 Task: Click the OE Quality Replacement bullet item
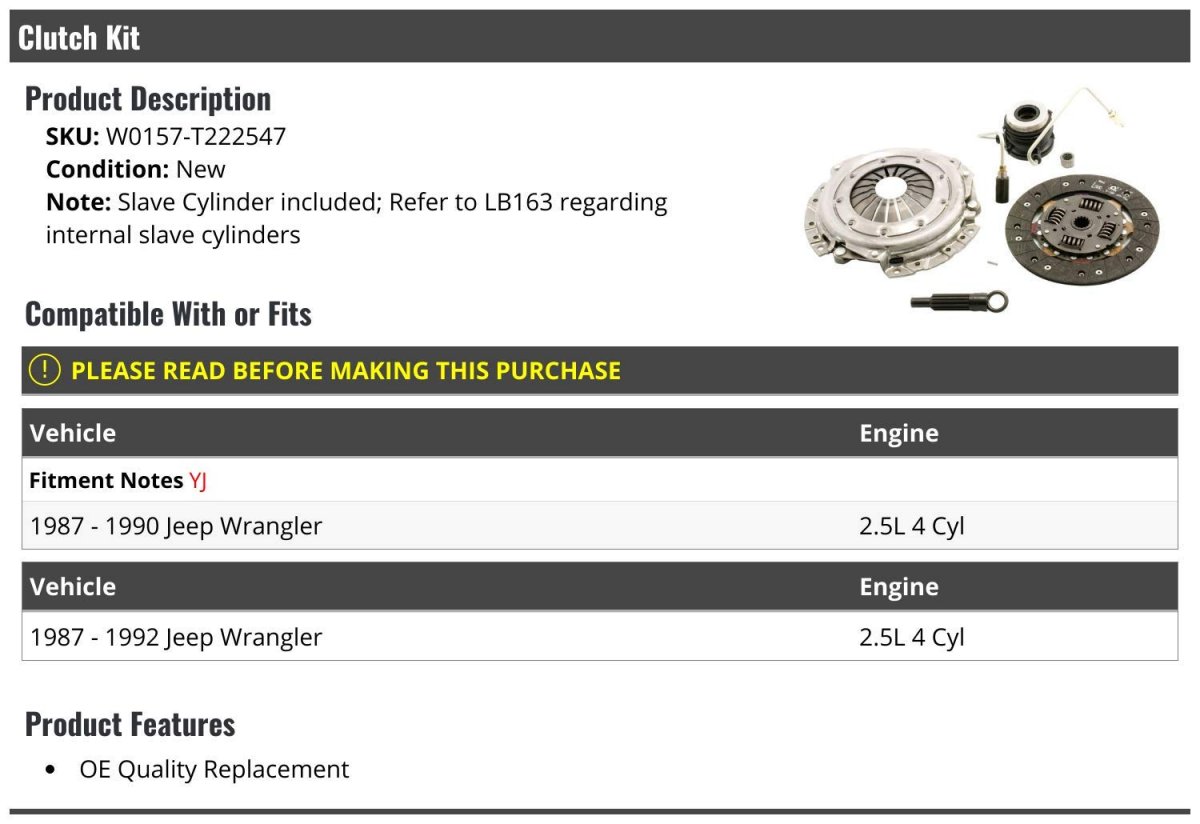click(214, 769)
